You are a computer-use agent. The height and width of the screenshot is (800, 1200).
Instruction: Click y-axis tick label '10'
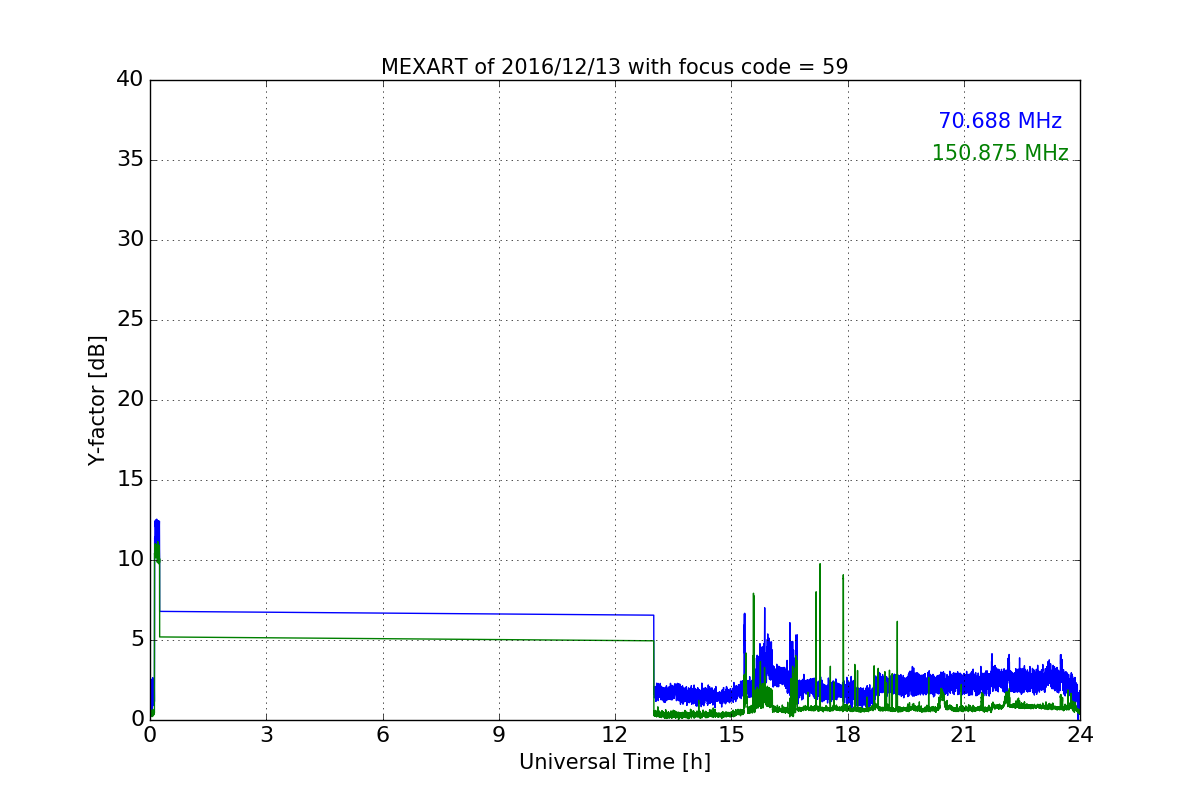130,560
